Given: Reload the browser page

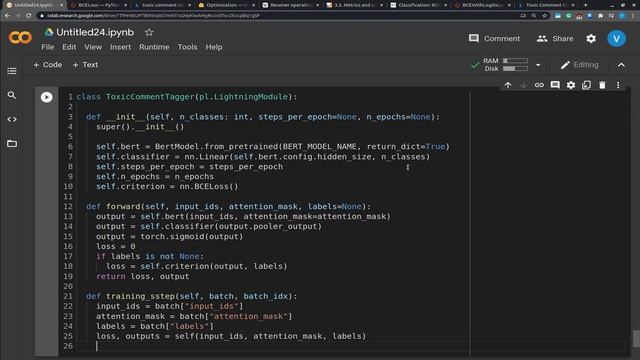Looking at the screenshot, I should [x=28, y=16].
